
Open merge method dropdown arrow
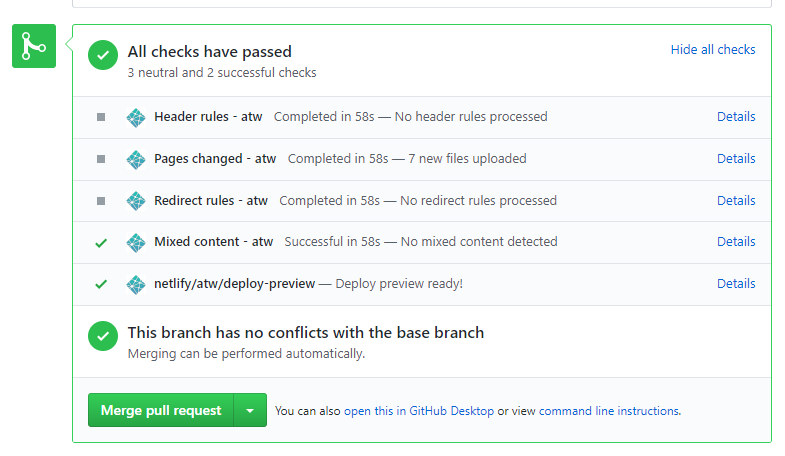tap(250, 410)
